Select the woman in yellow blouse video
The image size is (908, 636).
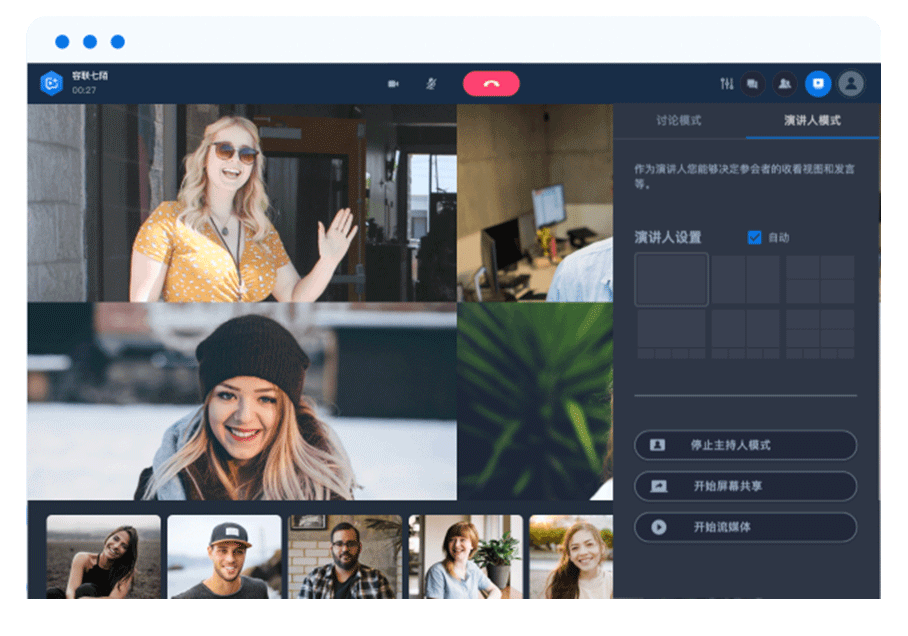tap(242, 203)
